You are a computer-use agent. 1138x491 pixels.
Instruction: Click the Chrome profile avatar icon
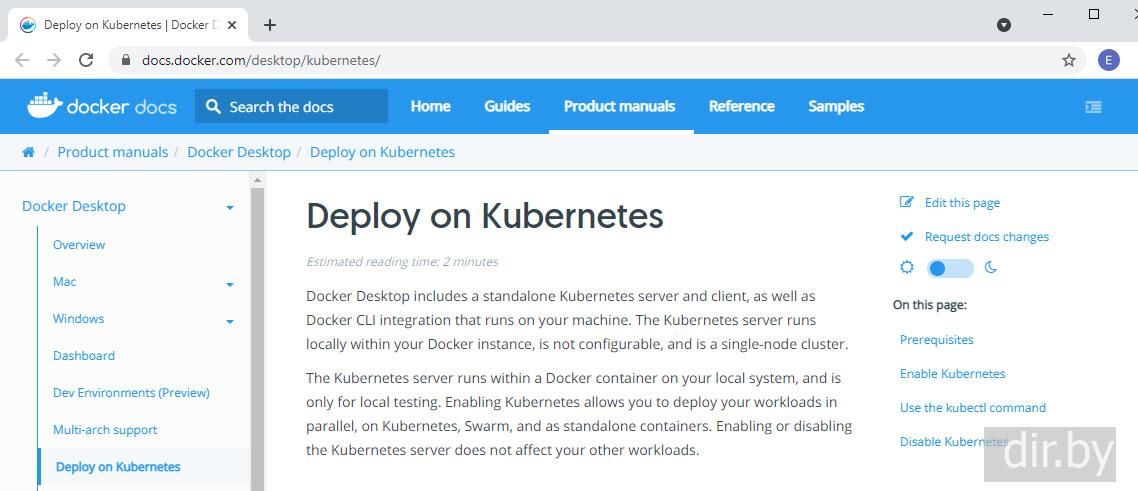coord(1108,60)
